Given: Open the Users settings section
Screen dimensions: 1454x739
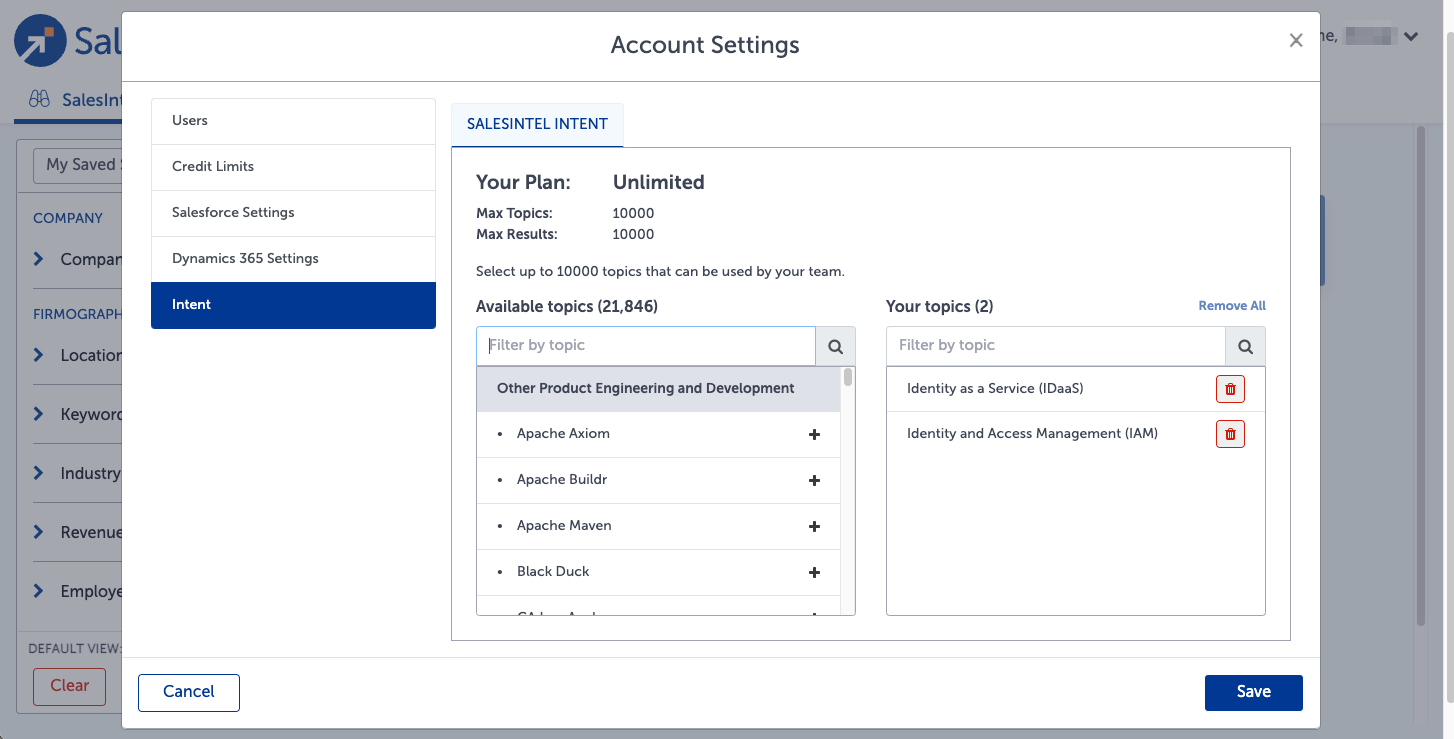Looking at the screenshot, I should pyautogui.click(x=293, y=121).
